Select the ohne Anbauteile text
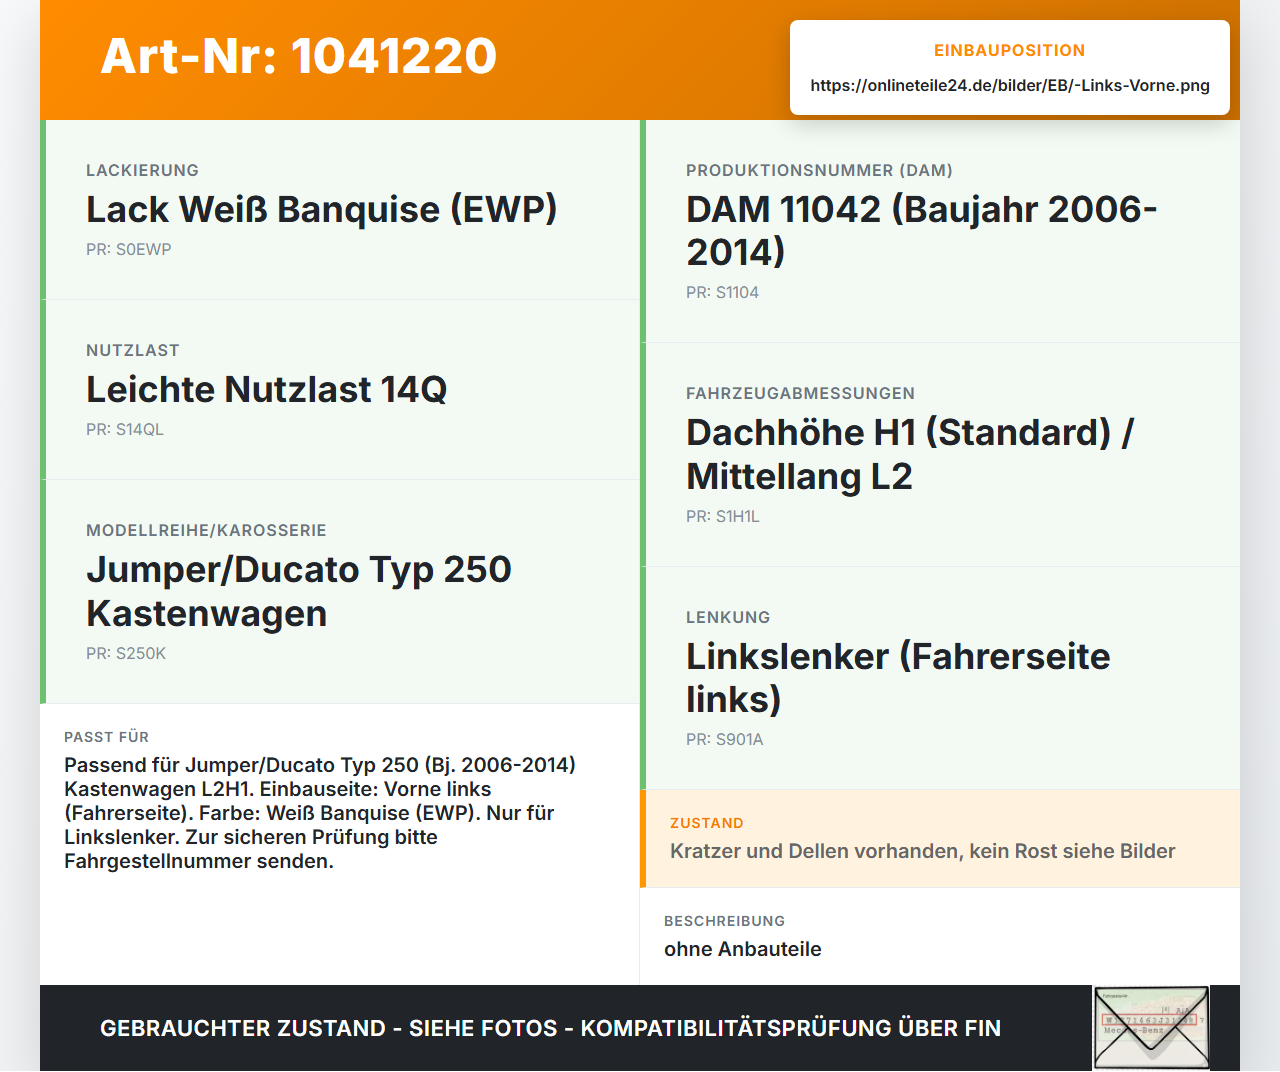 tap(743, 949)
